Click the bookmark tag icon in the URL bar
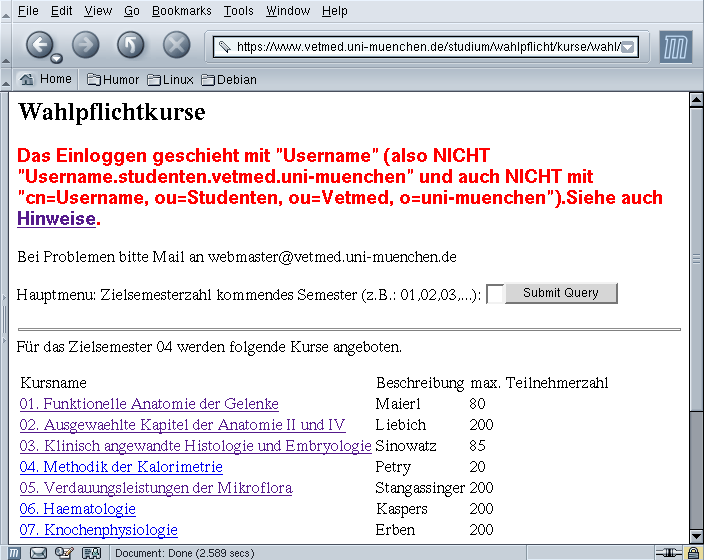Image resolution: width=704 pixels, height=560 pixels. (224, 46)
